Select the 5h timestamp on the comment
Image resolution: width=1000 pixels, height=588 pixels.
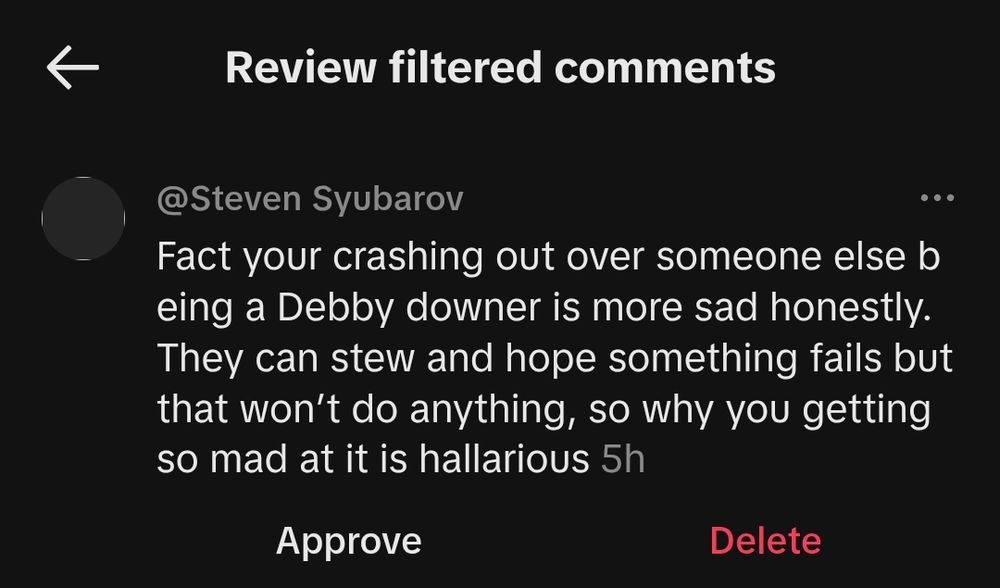pos(623,459)
